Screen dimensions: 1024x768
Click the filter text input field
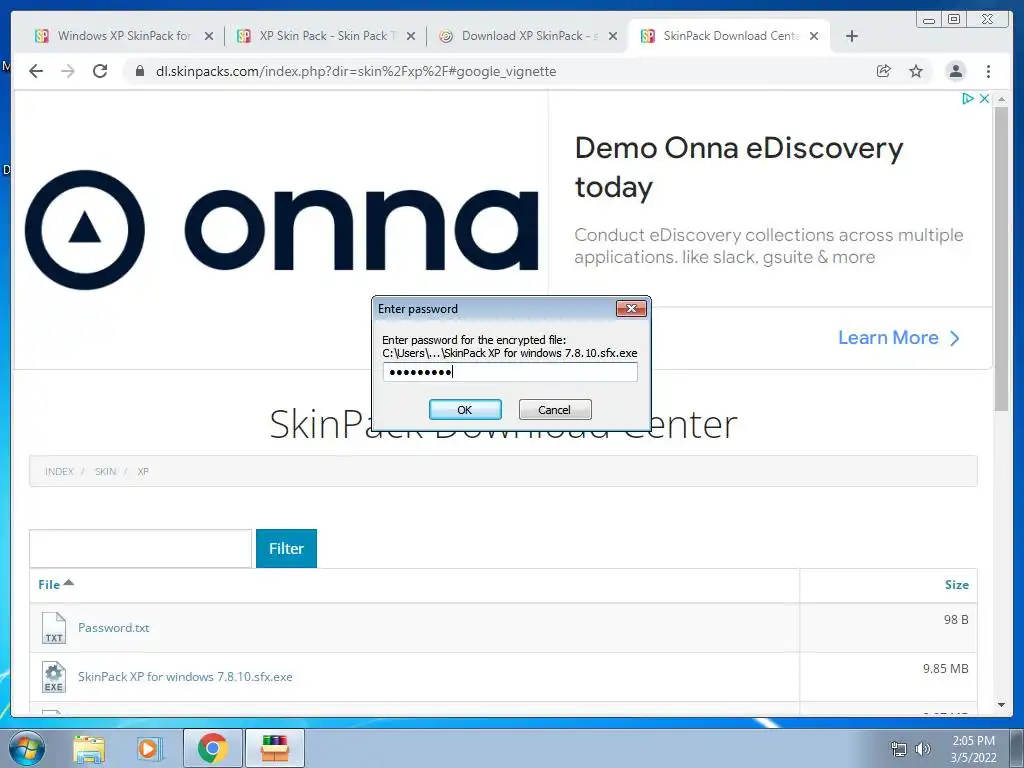(x=140, y=549)
